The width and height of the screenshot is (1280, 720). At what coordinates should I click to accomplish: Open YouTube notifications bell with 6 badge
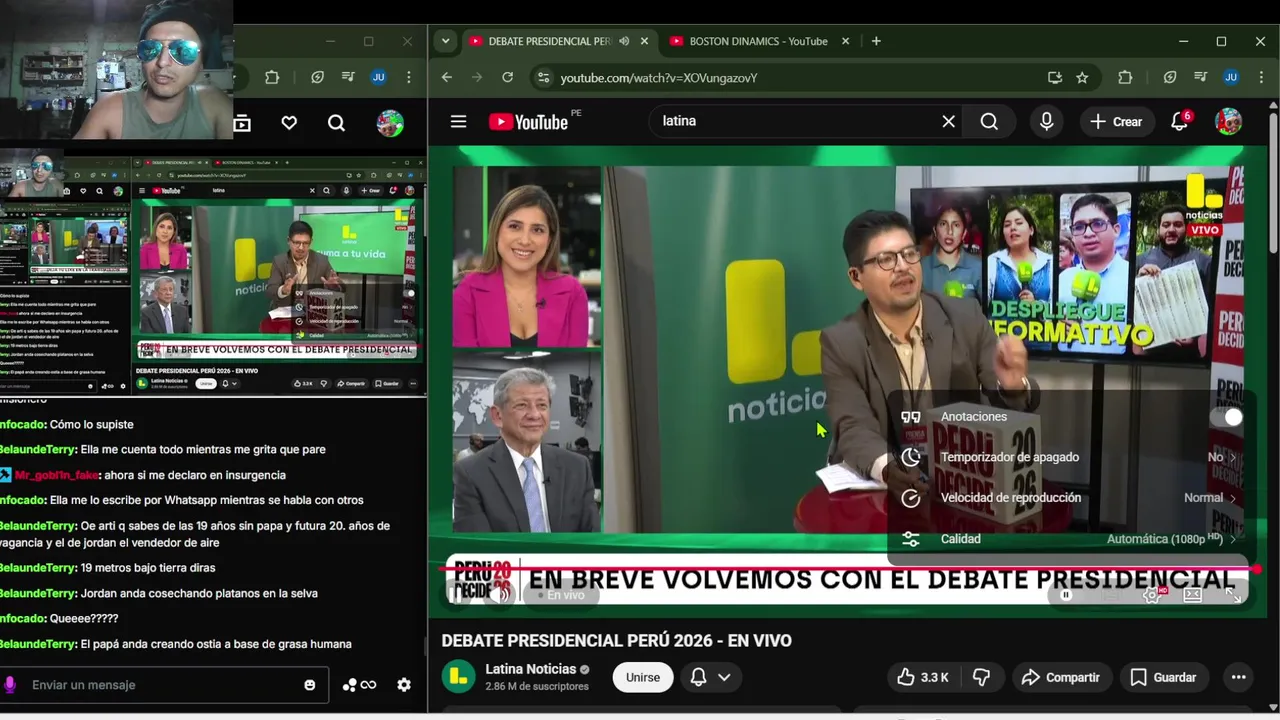click(x=1180, y=121)
